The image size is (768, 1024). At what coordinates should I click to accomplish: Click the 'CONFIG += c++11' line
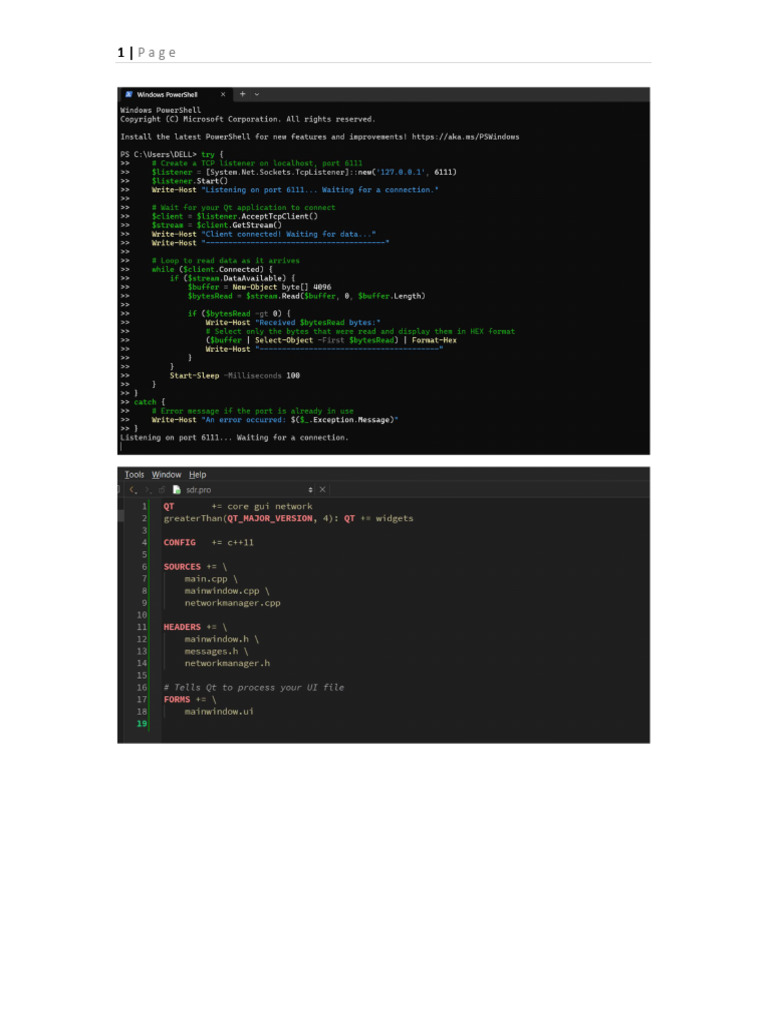pyautogui.click(x=208, y=543)
